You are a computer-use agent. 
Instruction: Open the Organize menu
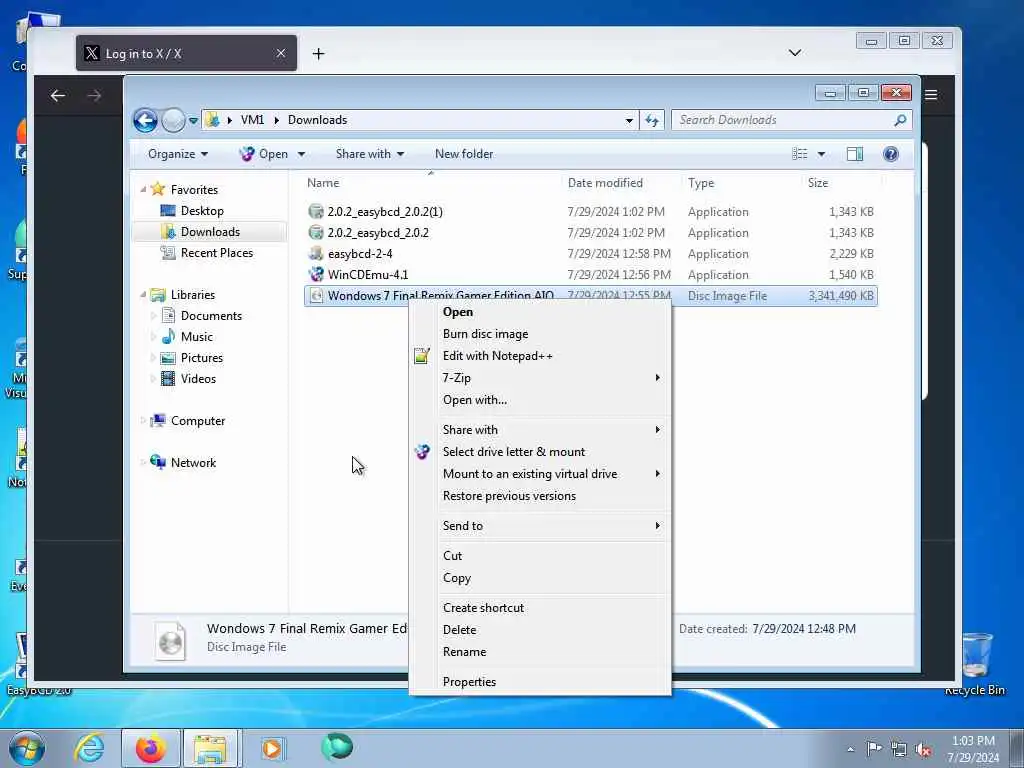[x=178, y=154]
